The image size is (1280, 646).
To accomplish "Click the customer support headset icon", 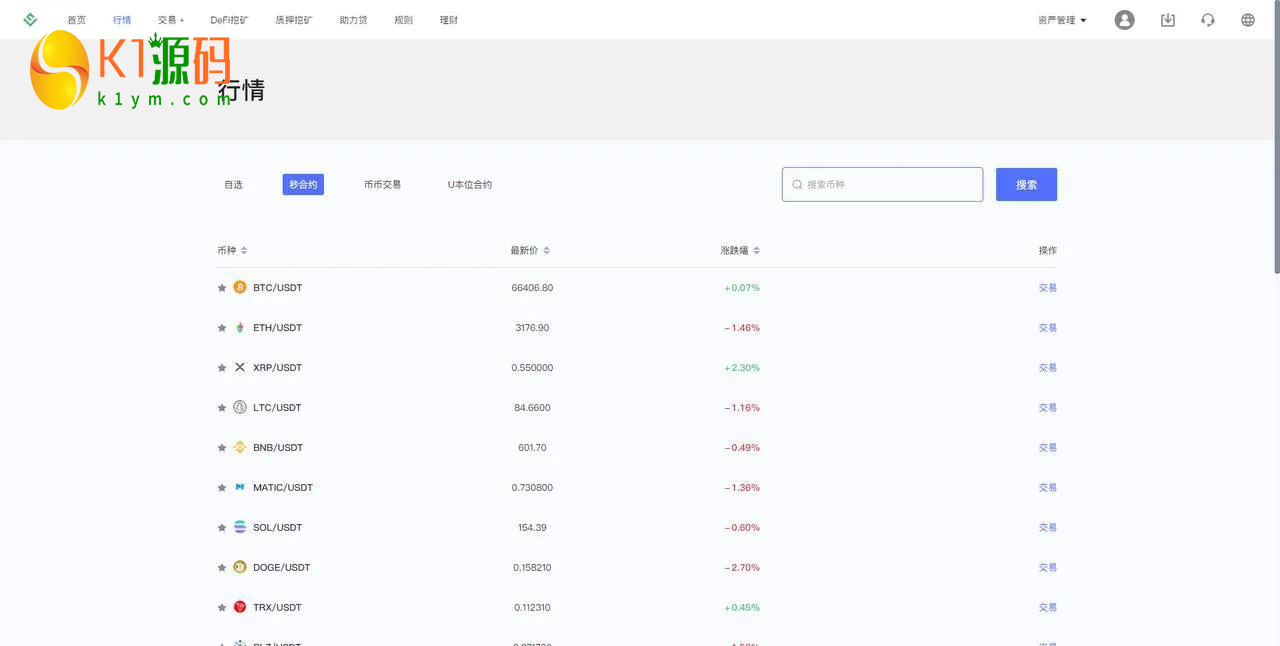I will pyautogui.click(x=1207, y=20).
